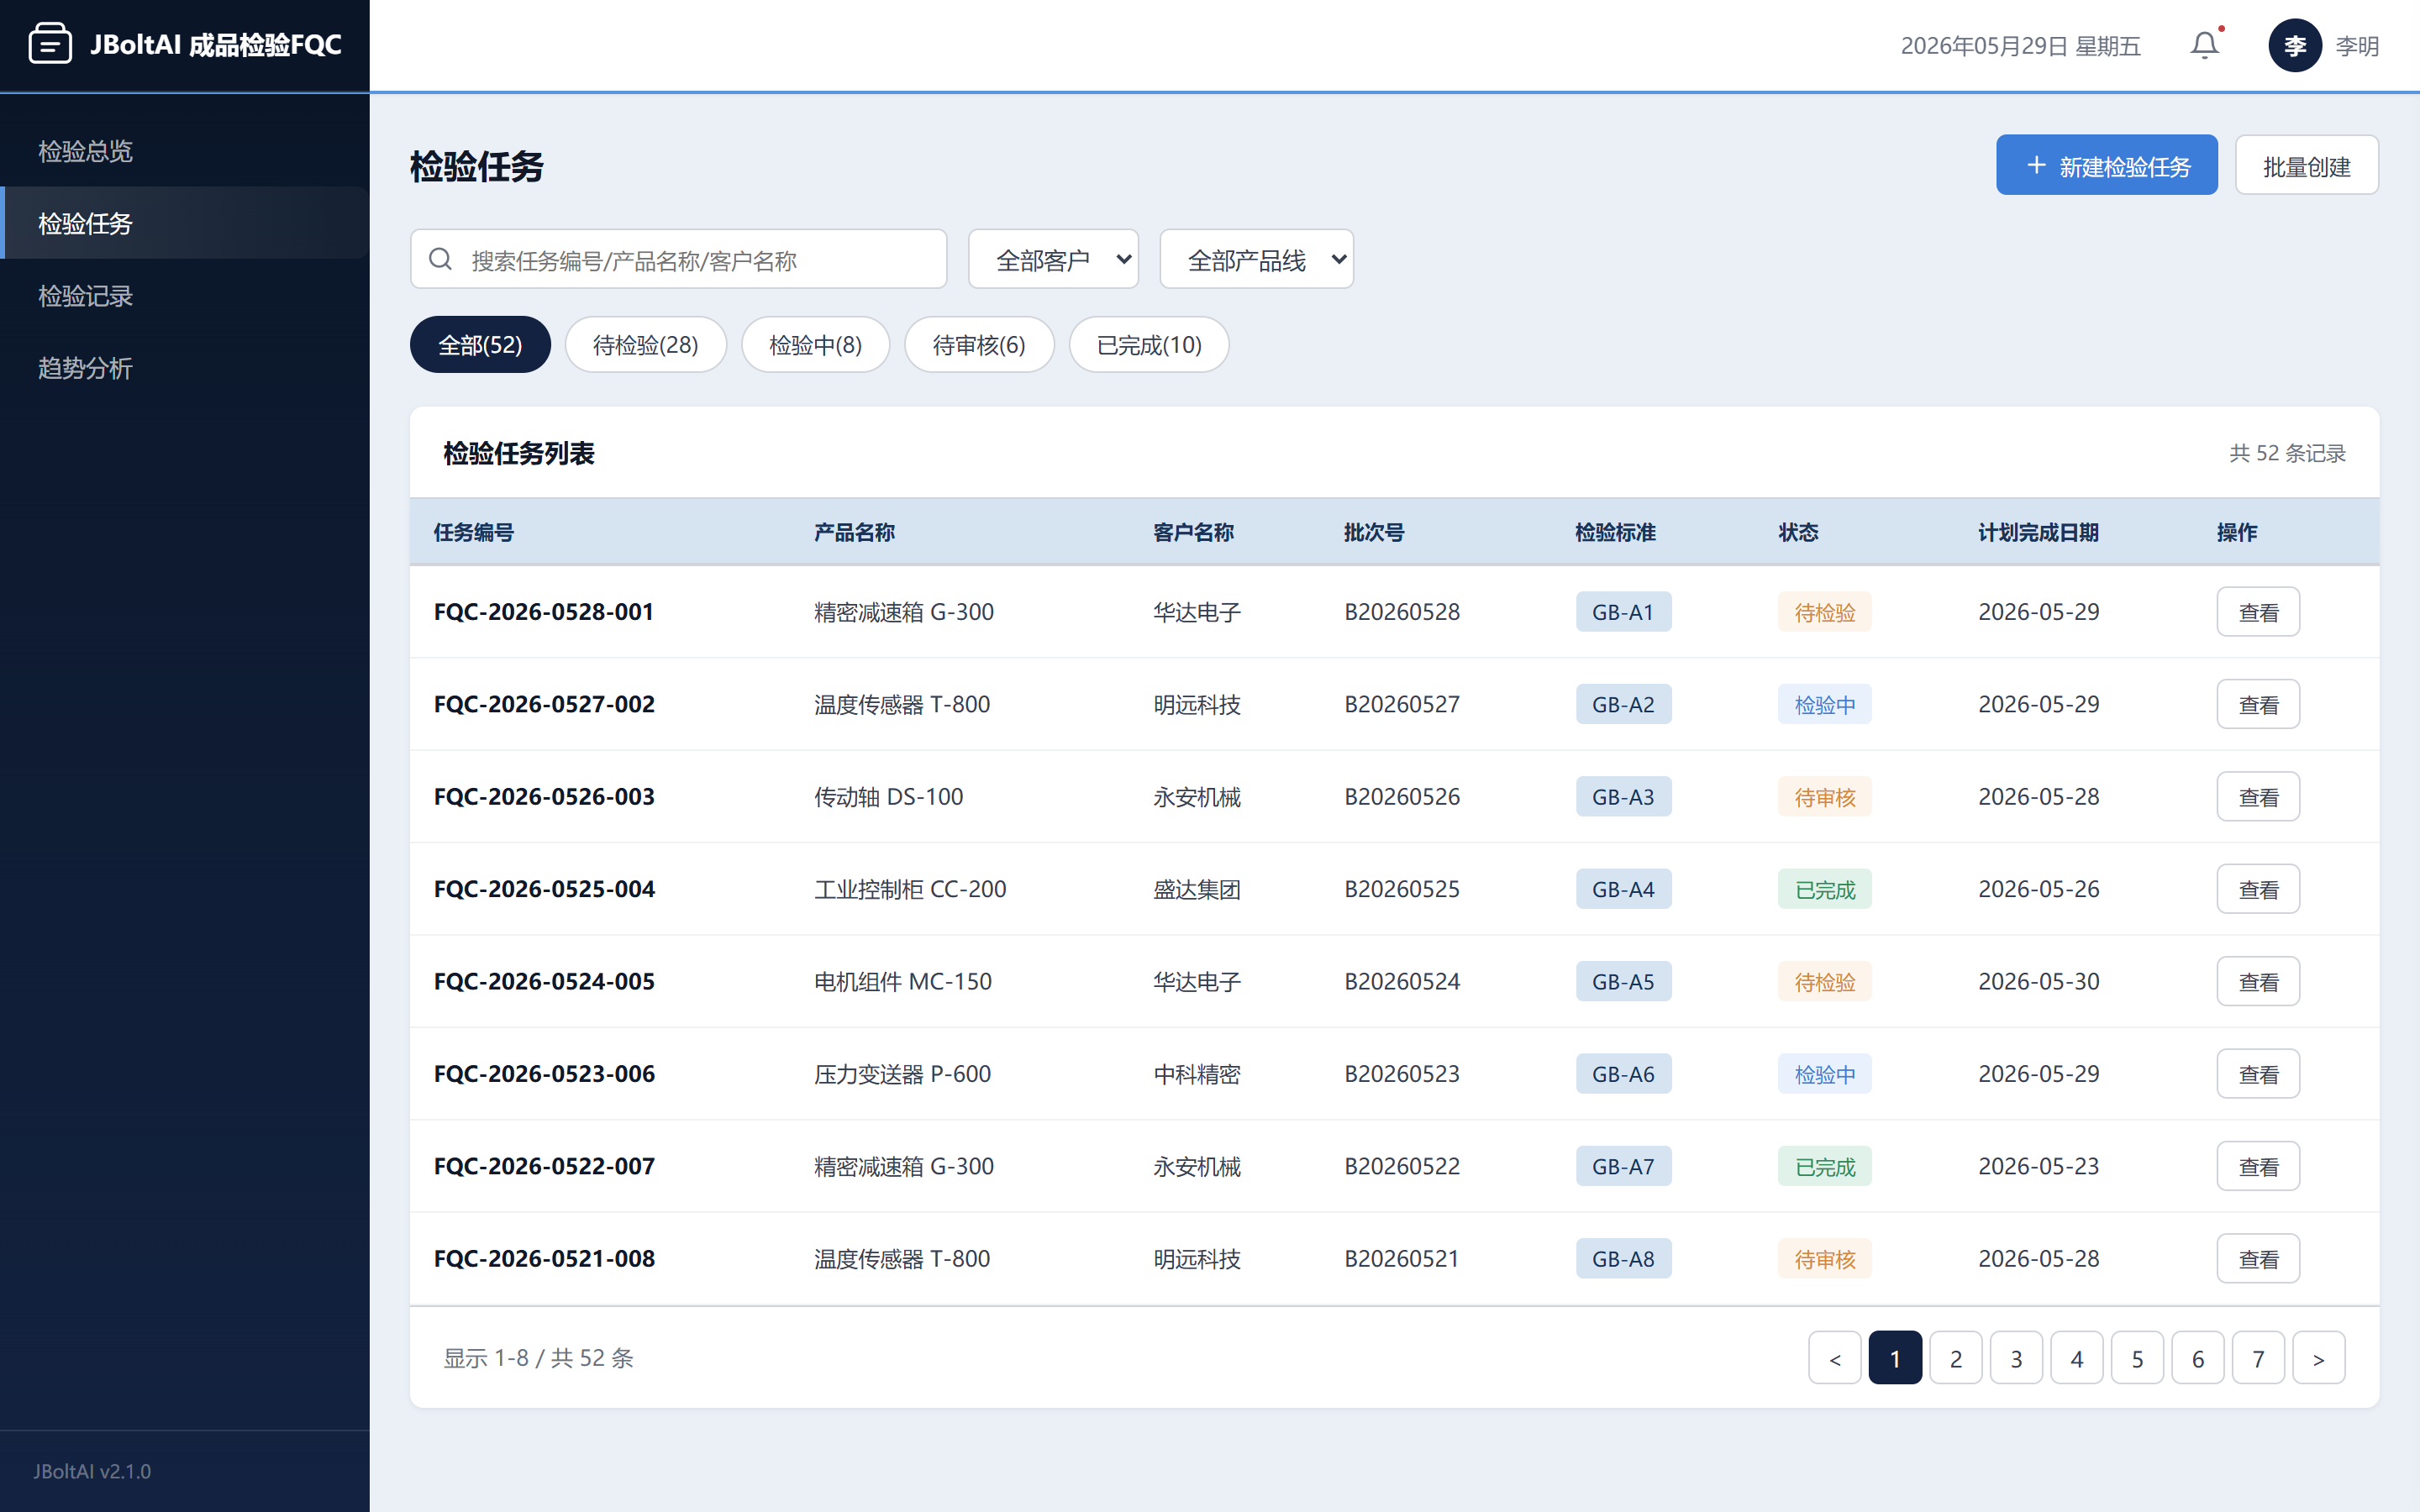
Task: Expand the 全部产品线 dropdown
Action: tap(1256, 260)
